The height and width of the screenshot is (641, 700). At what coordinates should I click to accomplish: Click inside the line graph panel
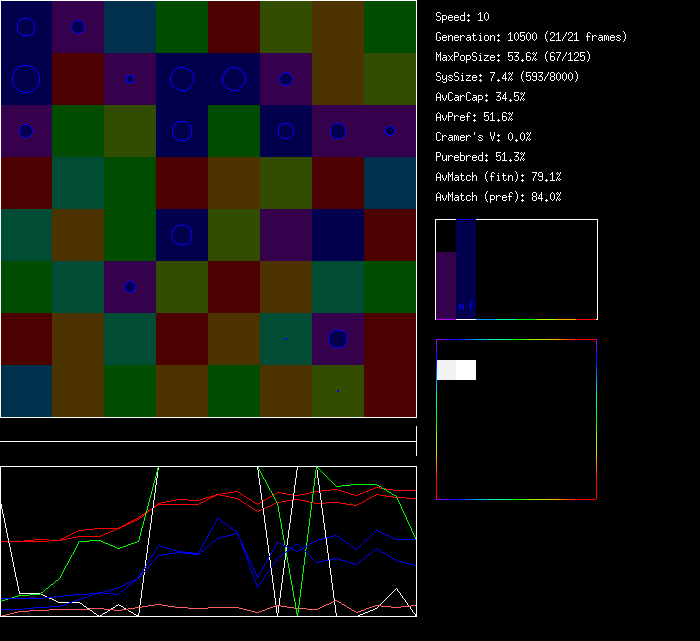pos(208,541)
